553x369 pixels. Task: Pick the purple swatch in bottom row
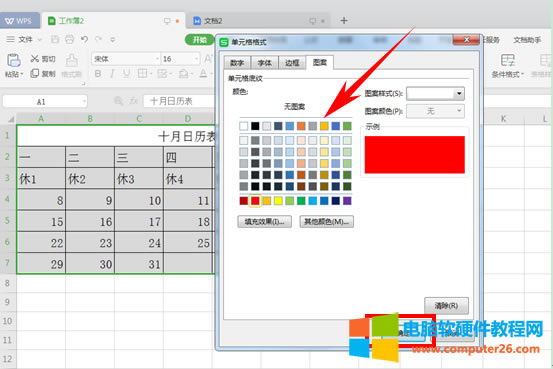point(347,201)
